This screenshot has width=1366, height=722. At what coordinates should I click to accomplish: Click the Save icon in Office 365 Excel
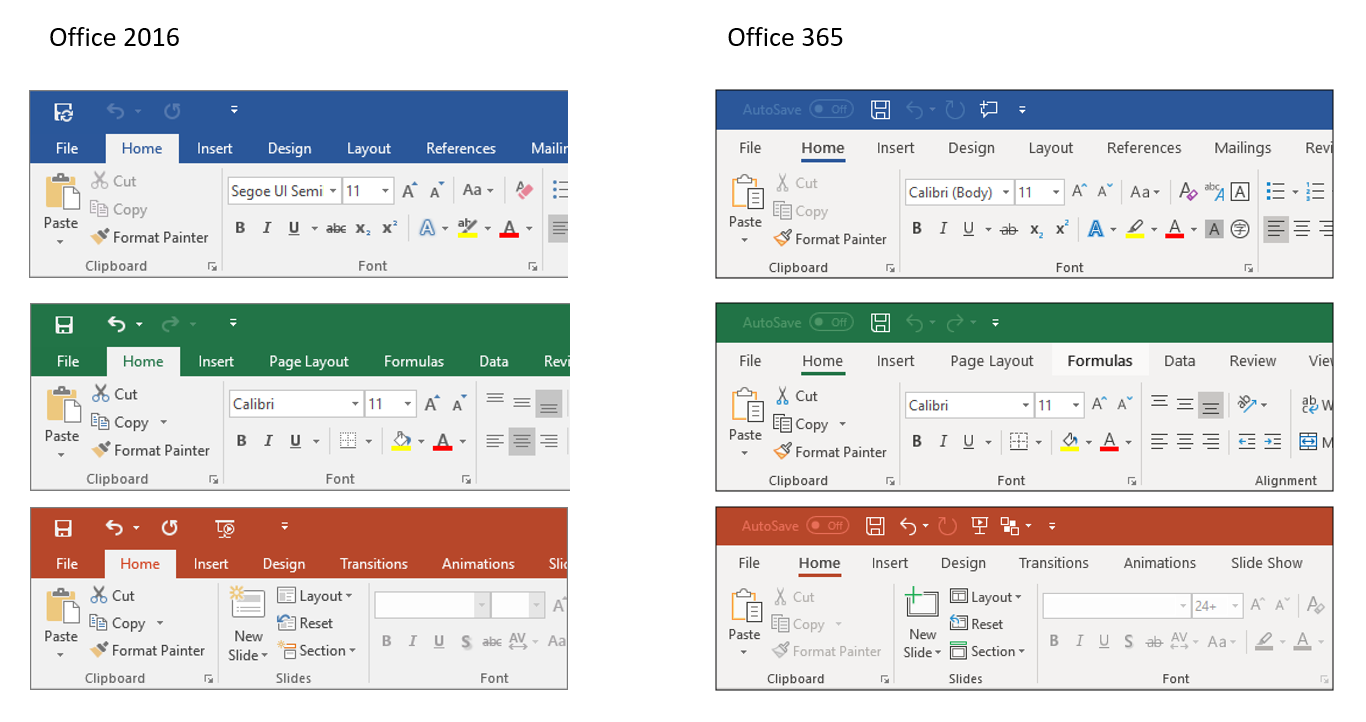click(880, 322)
